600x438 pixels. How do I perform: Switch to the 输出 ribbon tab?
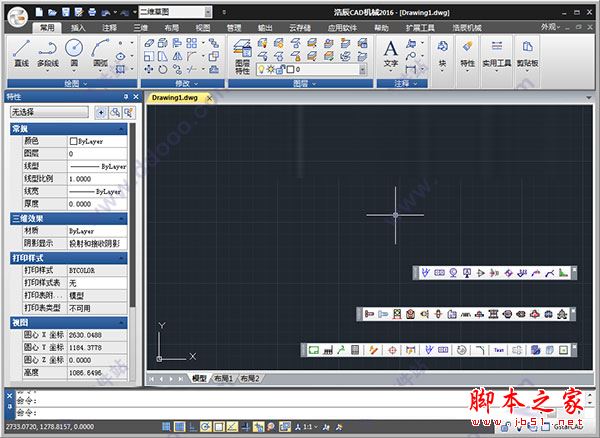(x=265, y=28)
